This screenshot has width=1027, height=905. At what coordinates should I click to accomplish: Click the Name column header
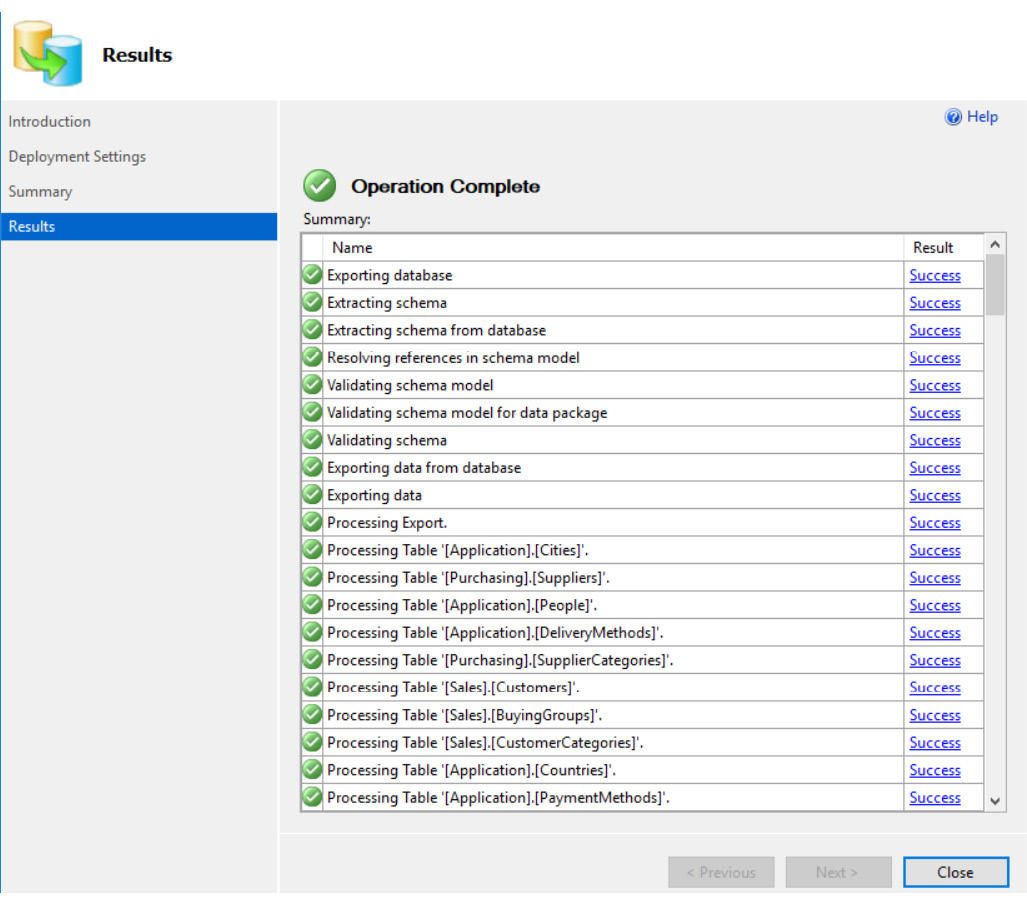coord(352,248)
